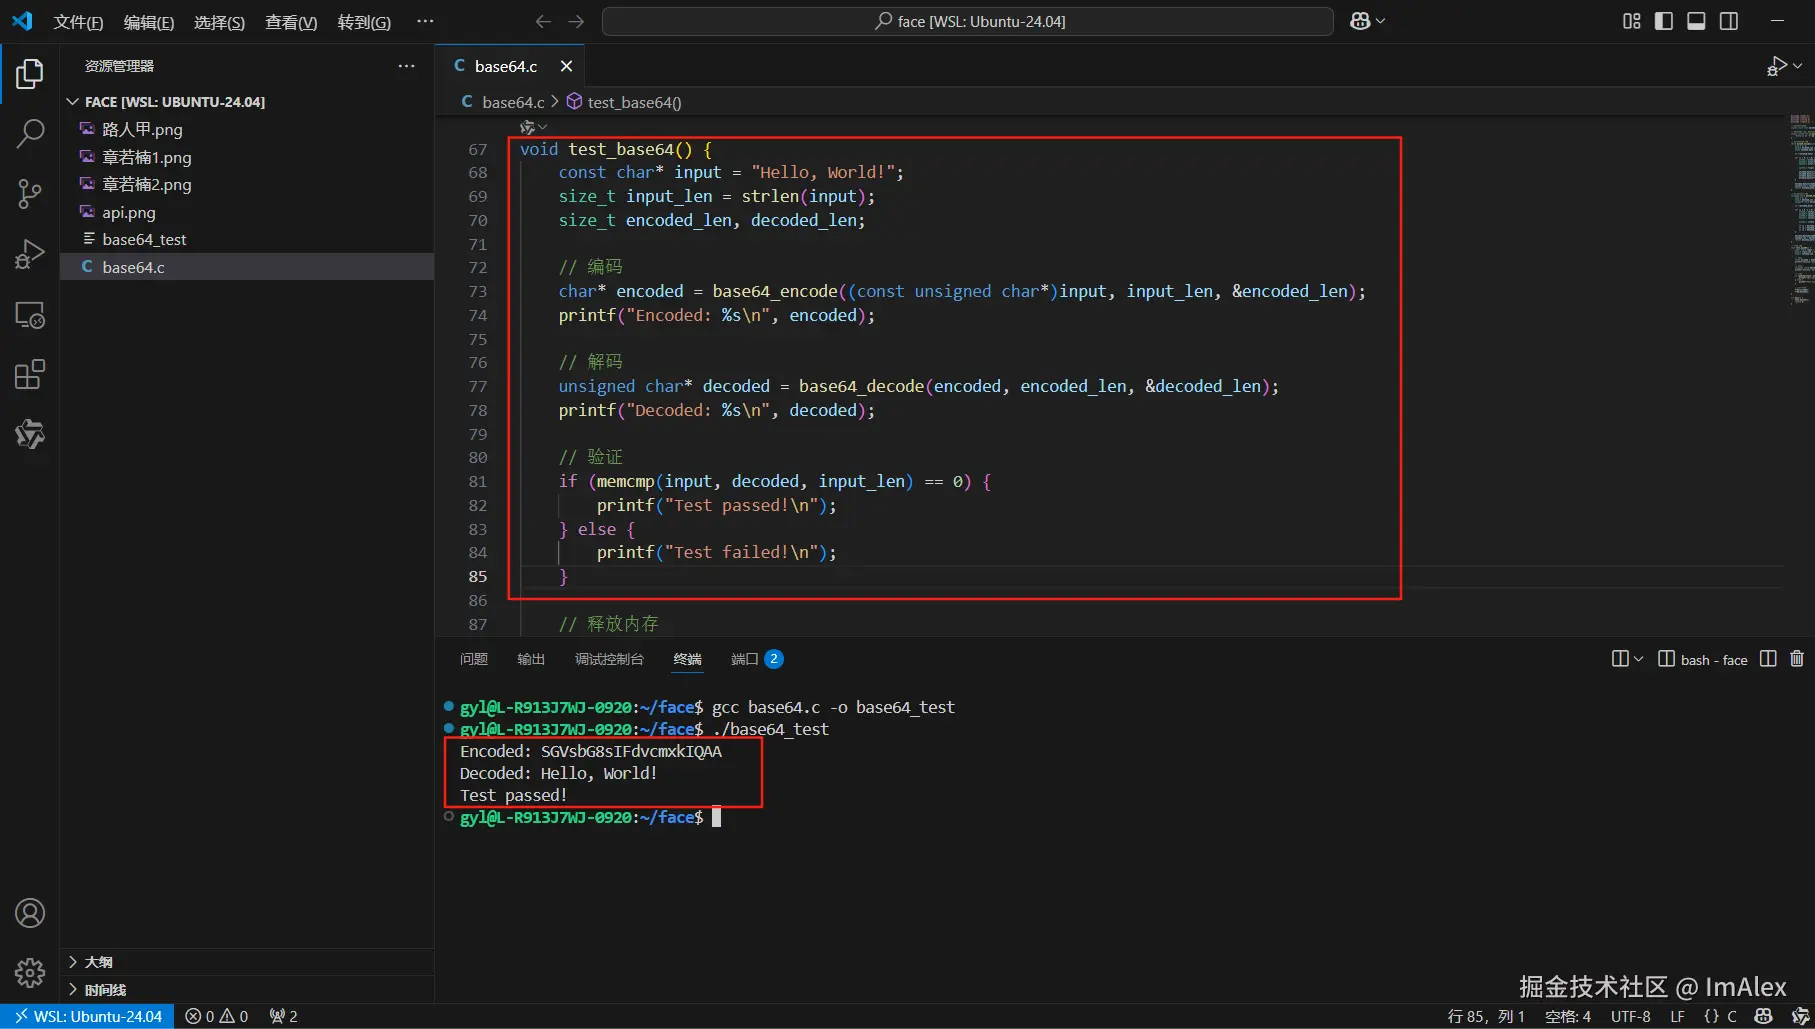Toggle the secondary sidebar layout button
Viewport: 1815px width, 1029px height.
1729,21
